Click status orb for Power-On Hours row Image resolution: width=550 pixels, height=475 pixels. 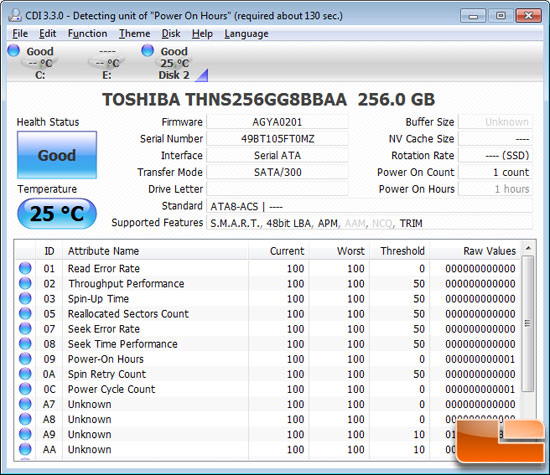[x=25, y=359]
